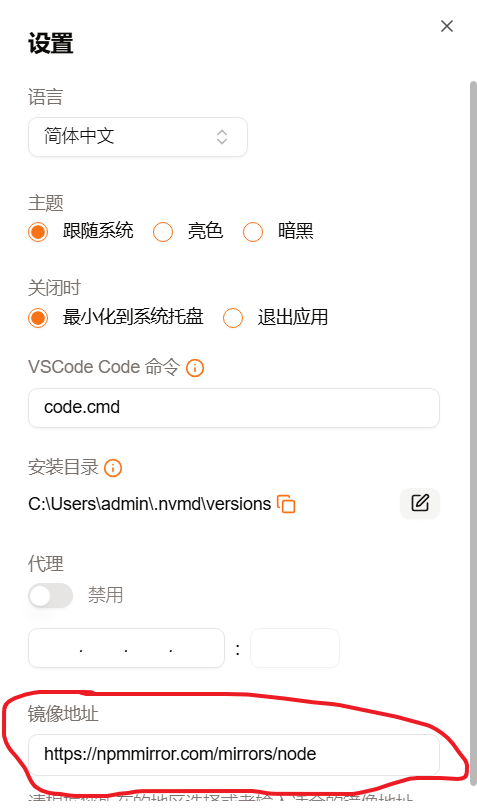Image resolution: width=477 pixels, height=811 pixels.
Task: Choose quit application on close
Action: point(233,318)
